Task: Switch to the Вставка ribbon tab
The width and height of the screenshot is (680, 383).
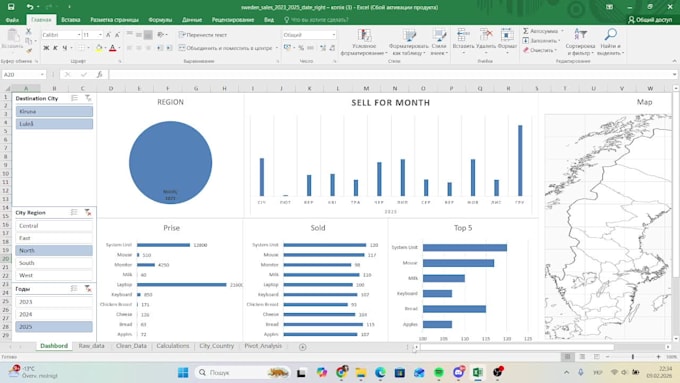Action: coord(71,20)
